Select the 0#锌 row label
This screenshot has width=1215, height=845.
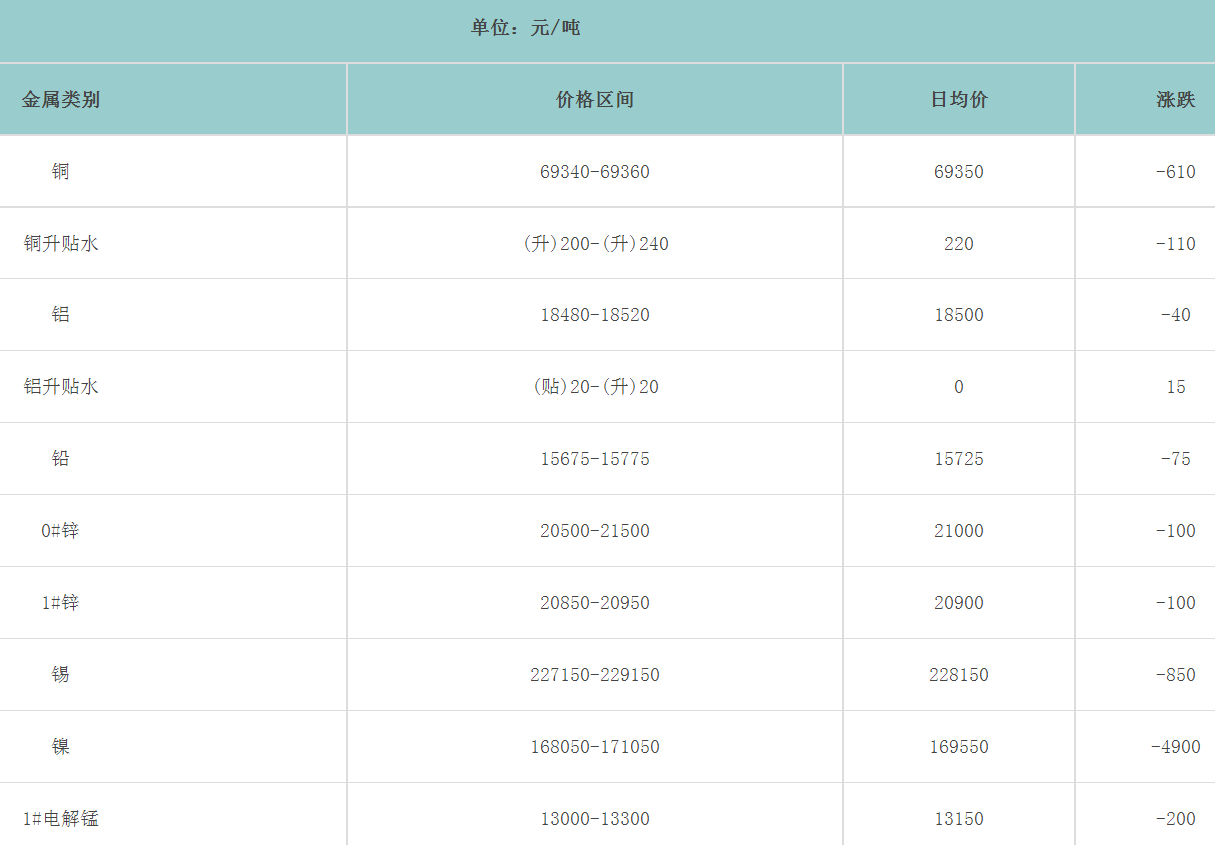click(x=61, y=531)
